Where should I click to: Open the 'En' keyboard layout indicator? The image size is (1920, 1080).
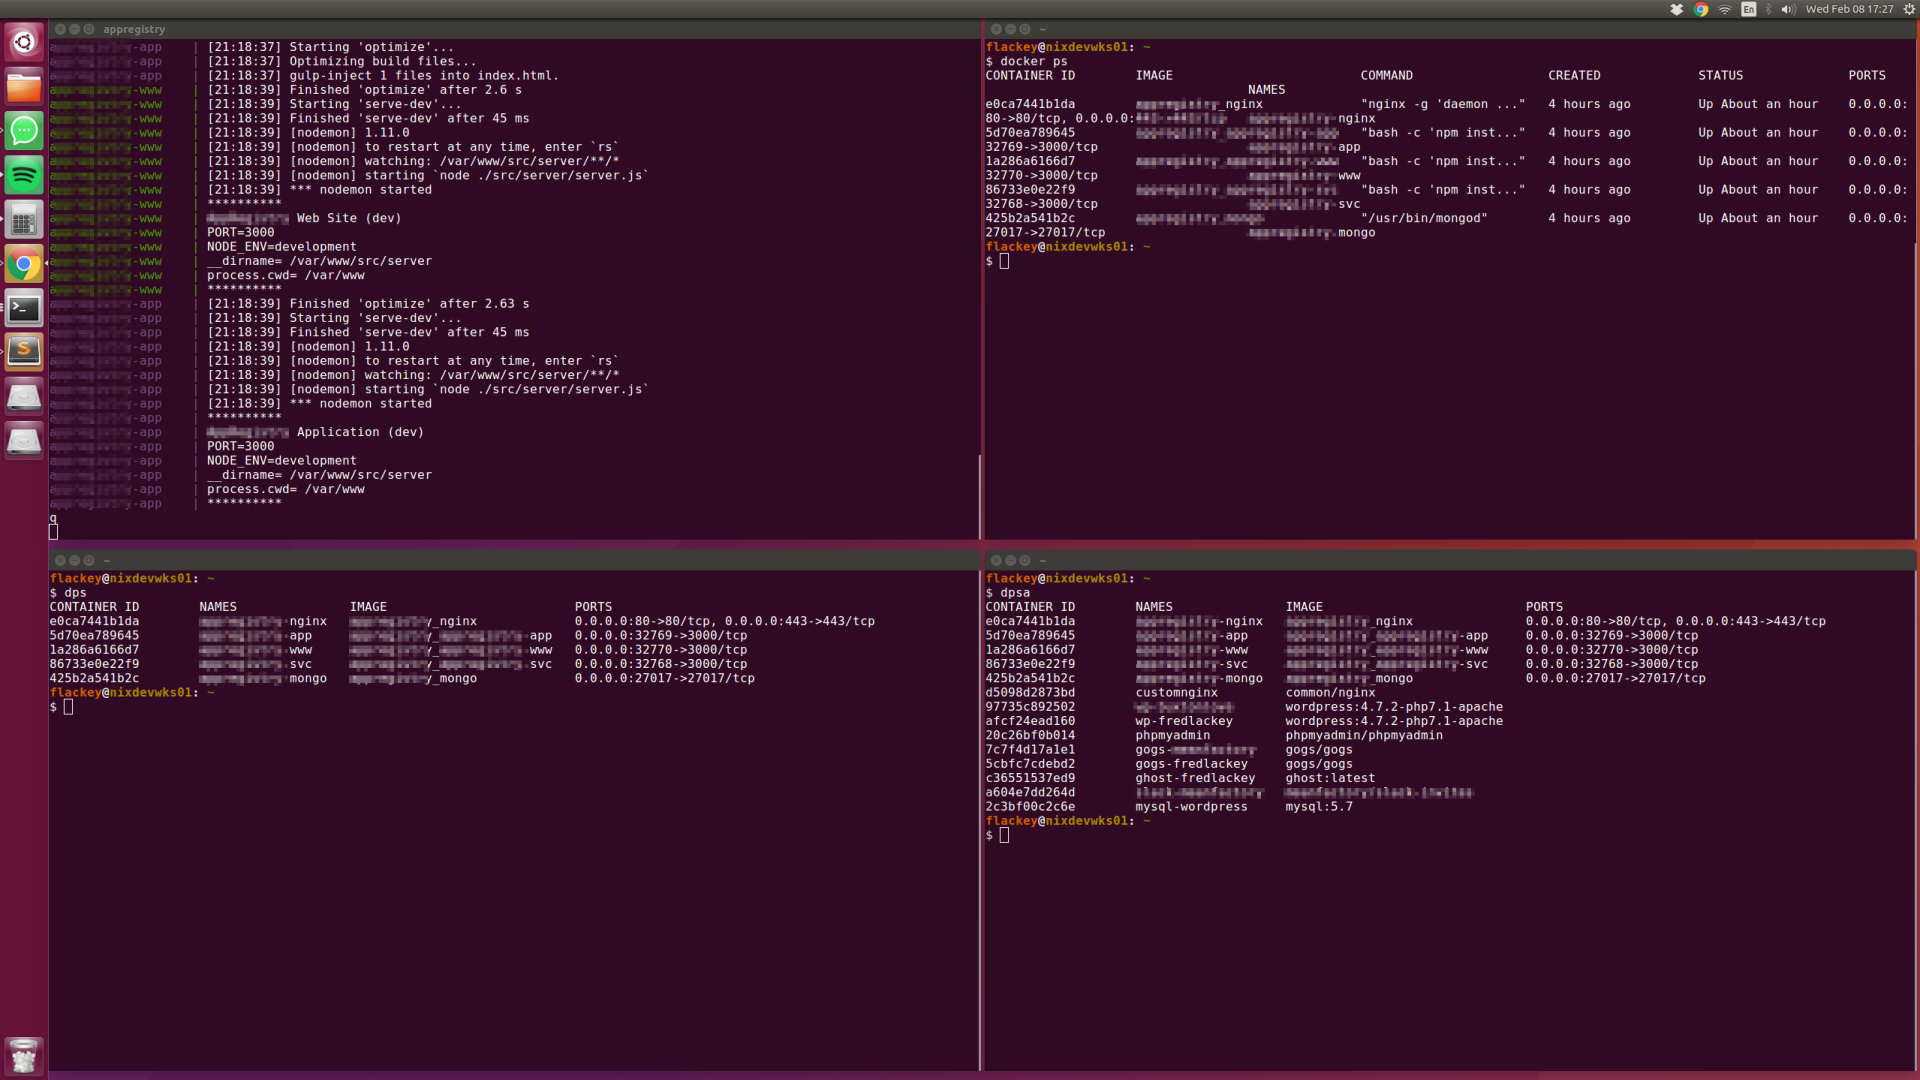[1749, 9]
